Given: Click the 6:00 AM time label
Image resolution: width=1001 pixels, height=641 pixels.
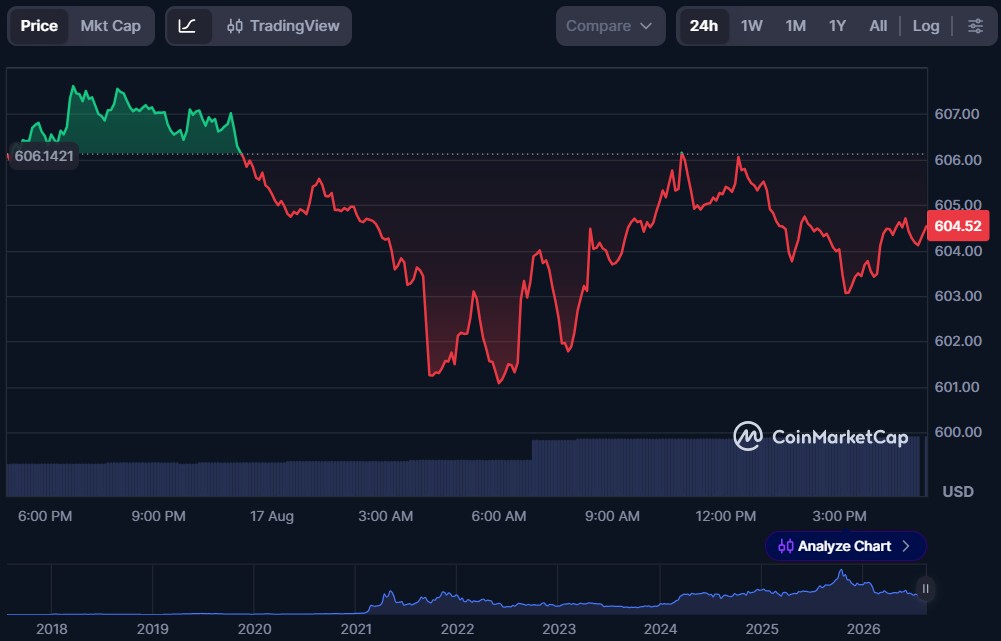Looking at the screenshot, I should [499, 516].
